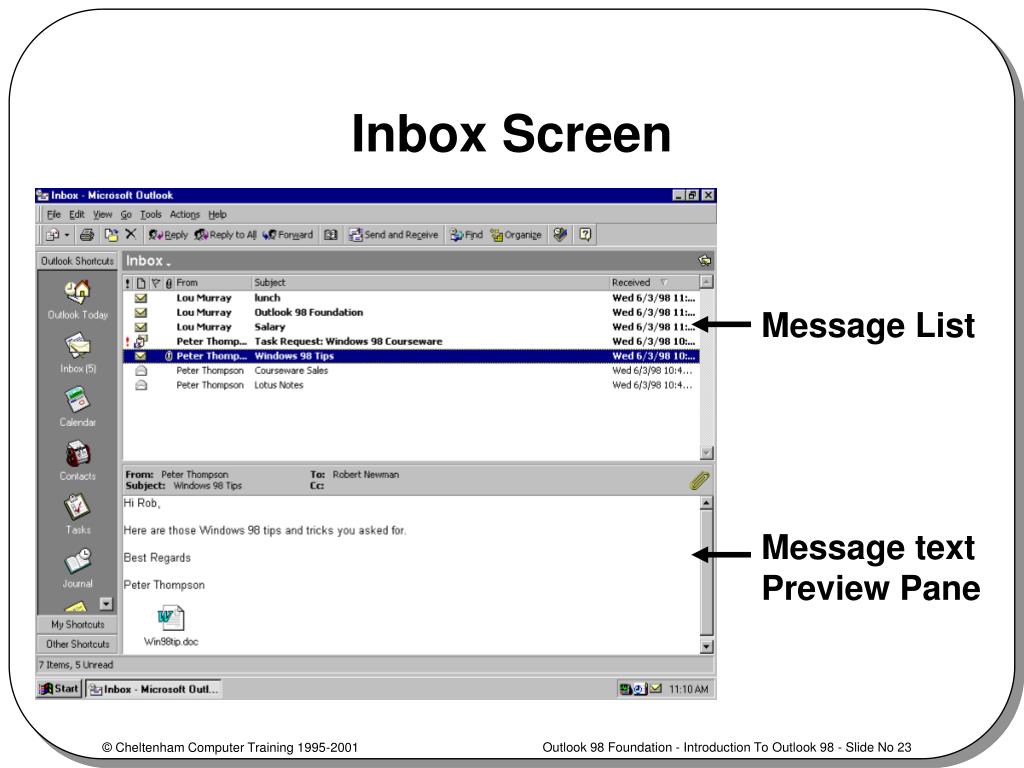
Task: Click the Windows Start button
Action: coord(59,688)
